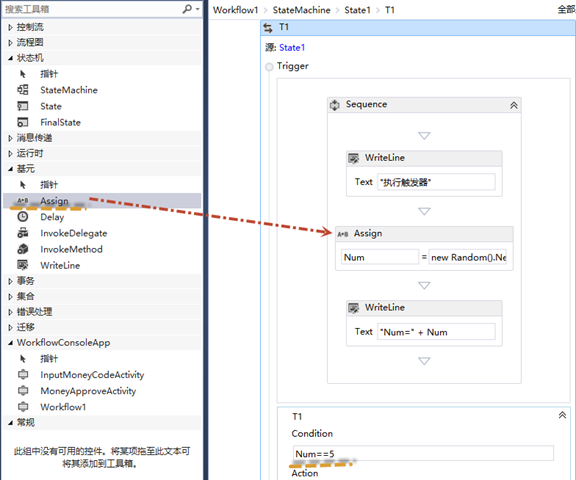Expand the 消息传递 toolbox group

coord(10,138)
